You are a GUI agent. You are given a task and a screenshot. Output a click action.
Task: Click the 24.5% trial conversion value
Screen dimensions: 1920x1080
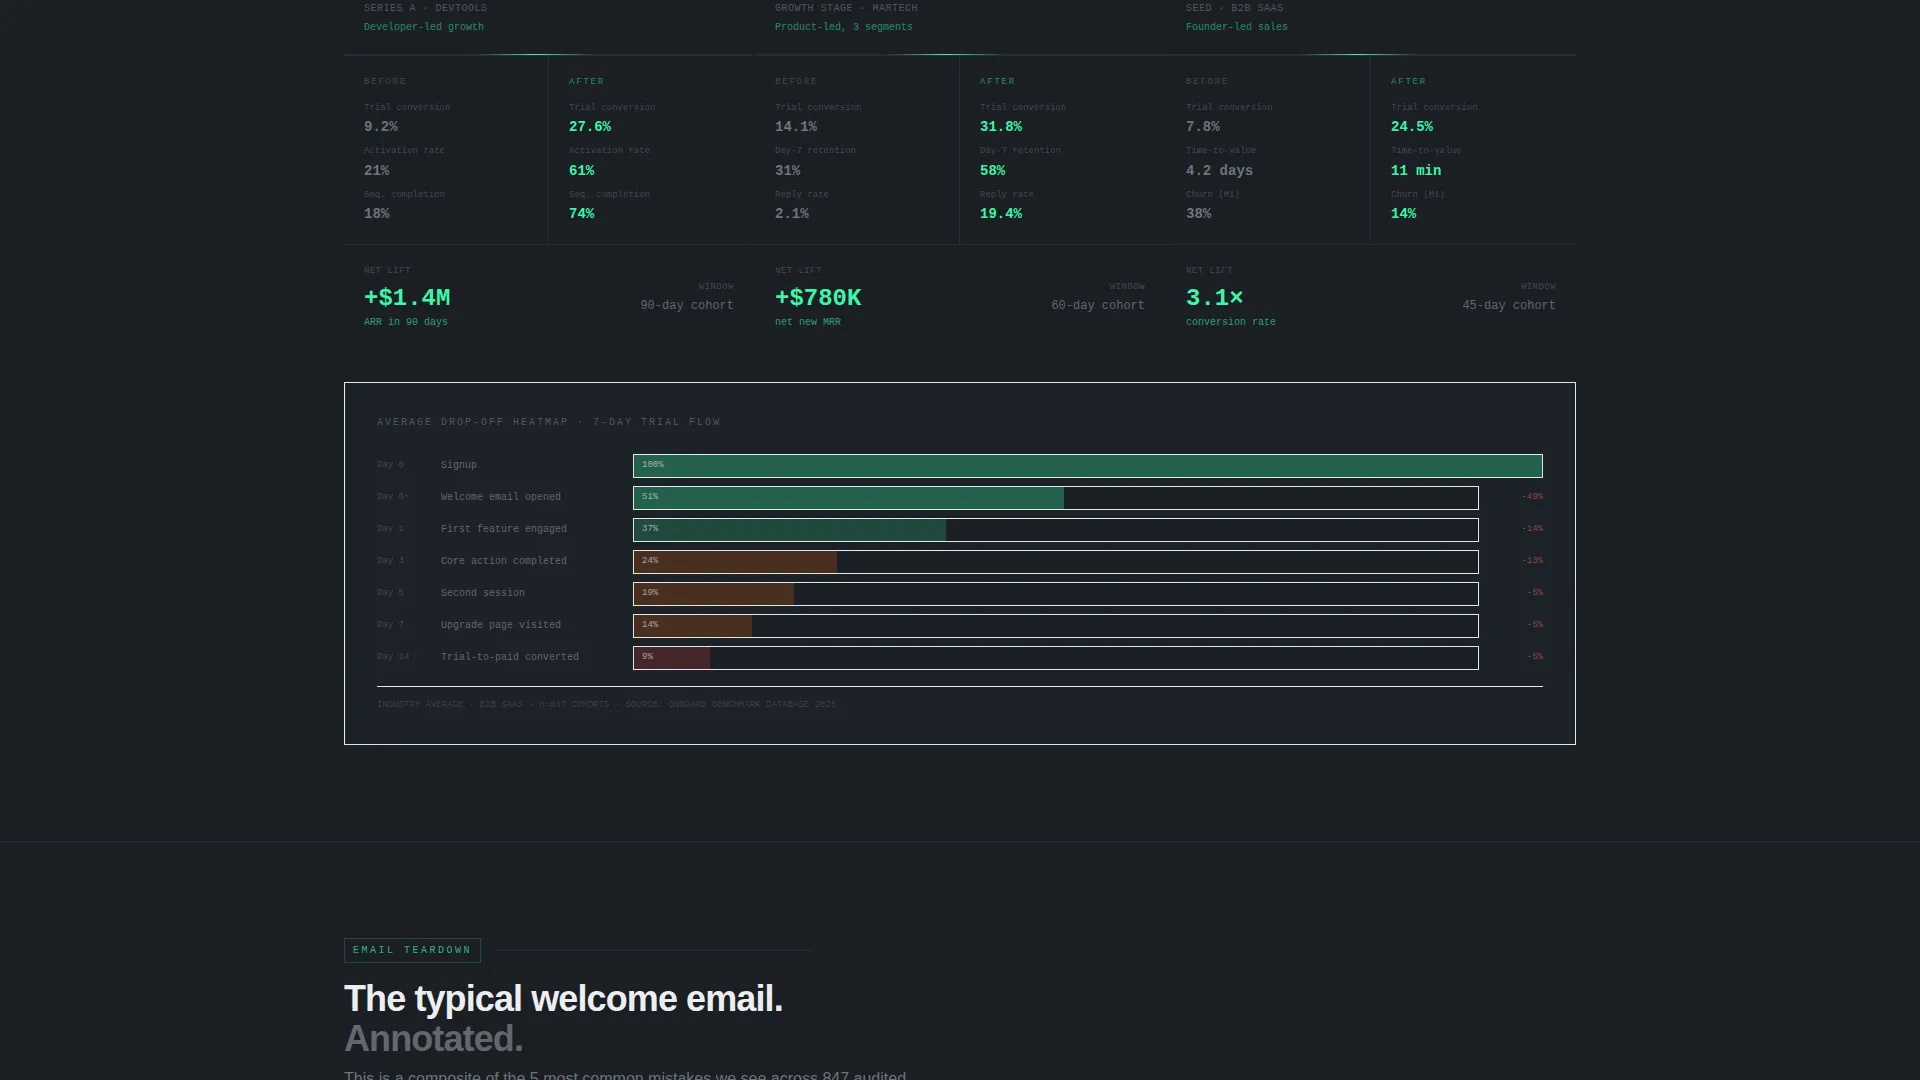(1412, 127)
